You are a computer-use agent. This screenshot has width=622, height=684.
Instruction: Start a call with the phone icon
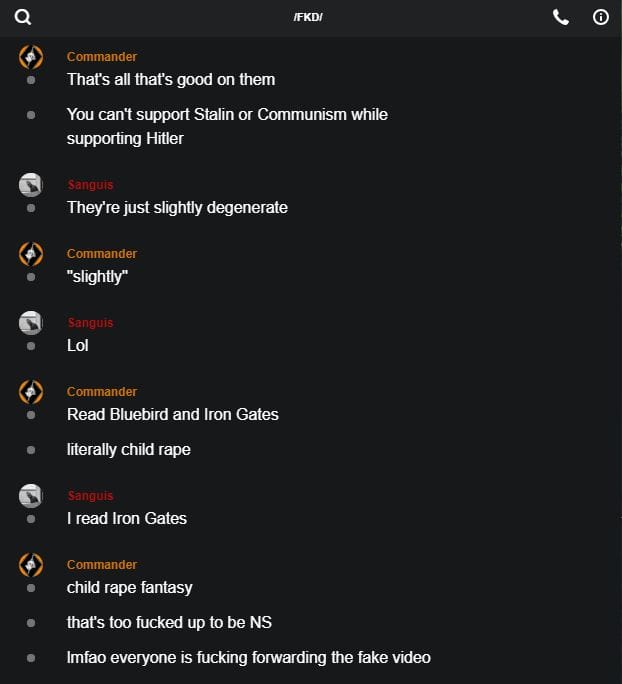561,17
